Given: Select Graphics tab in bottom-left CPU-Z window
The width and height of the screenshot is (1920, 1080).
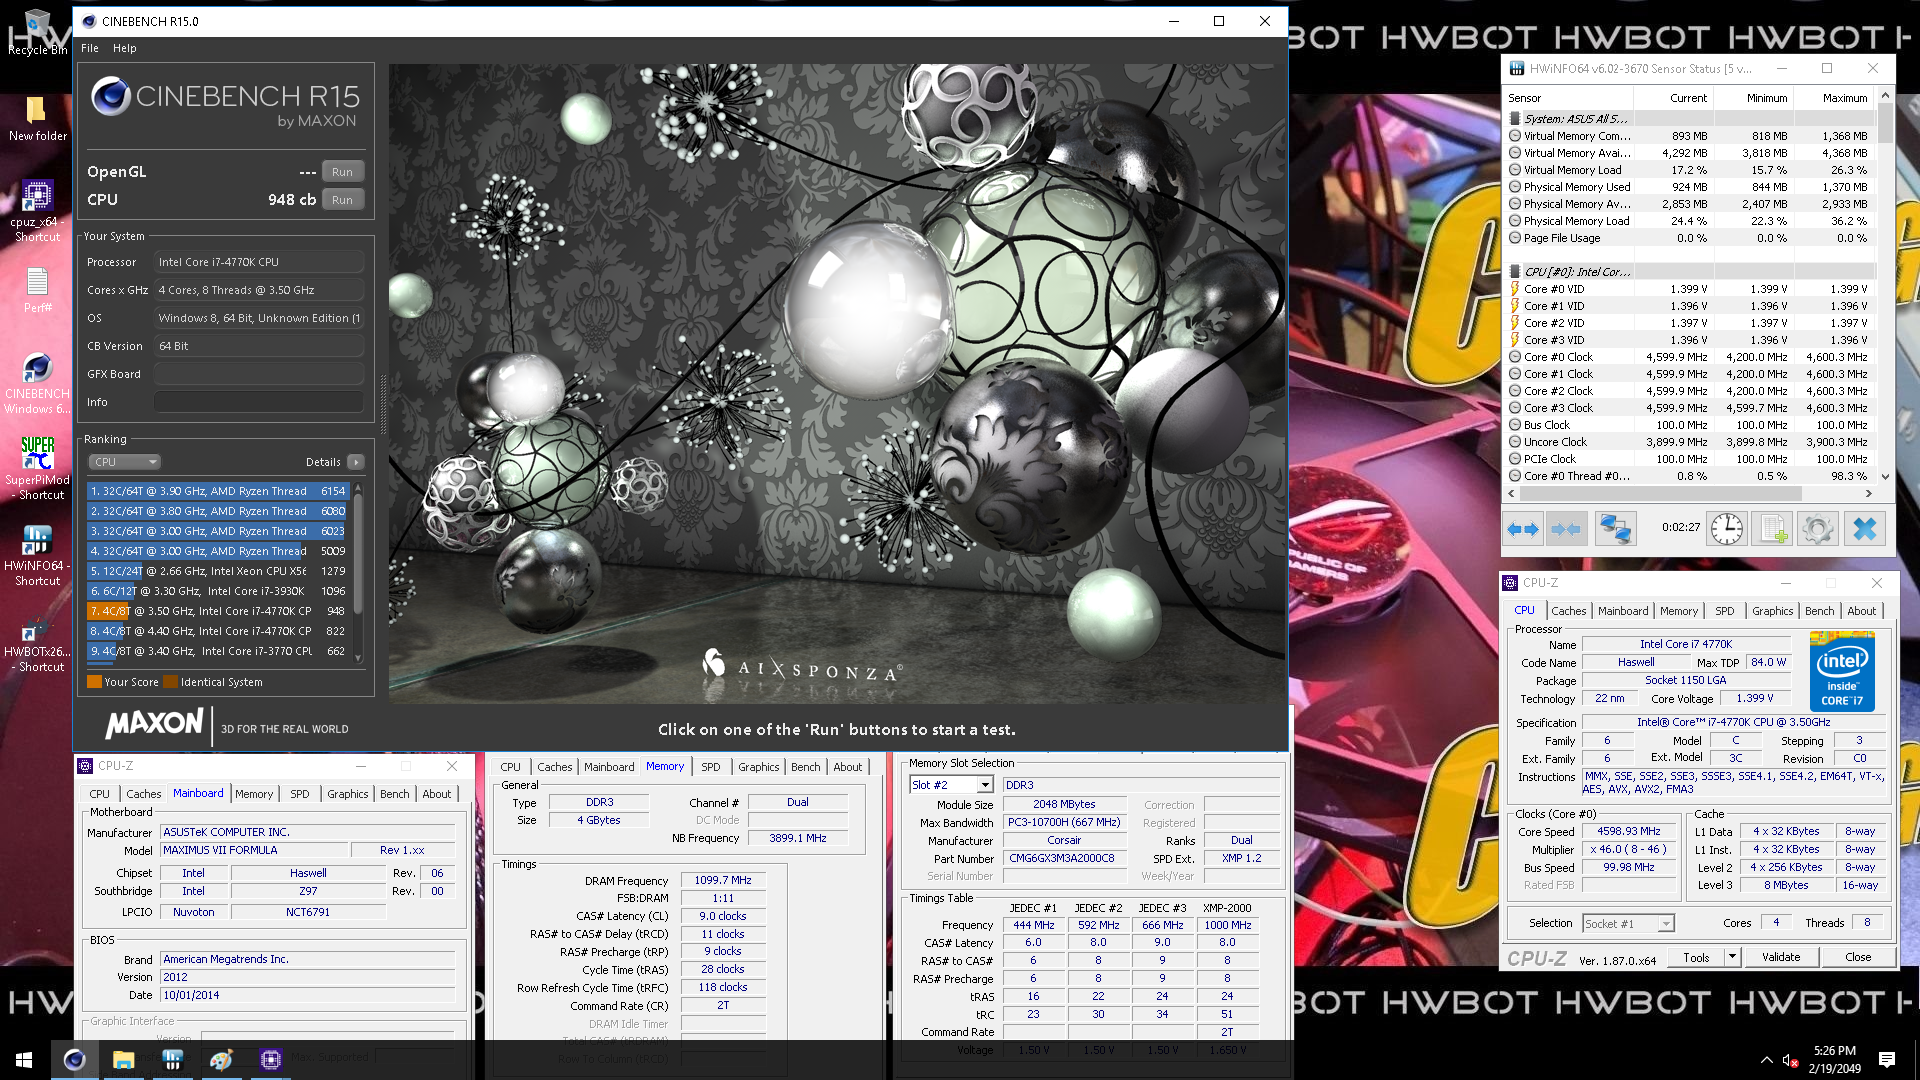Looking at the screenshot, I should click(348, 794).
